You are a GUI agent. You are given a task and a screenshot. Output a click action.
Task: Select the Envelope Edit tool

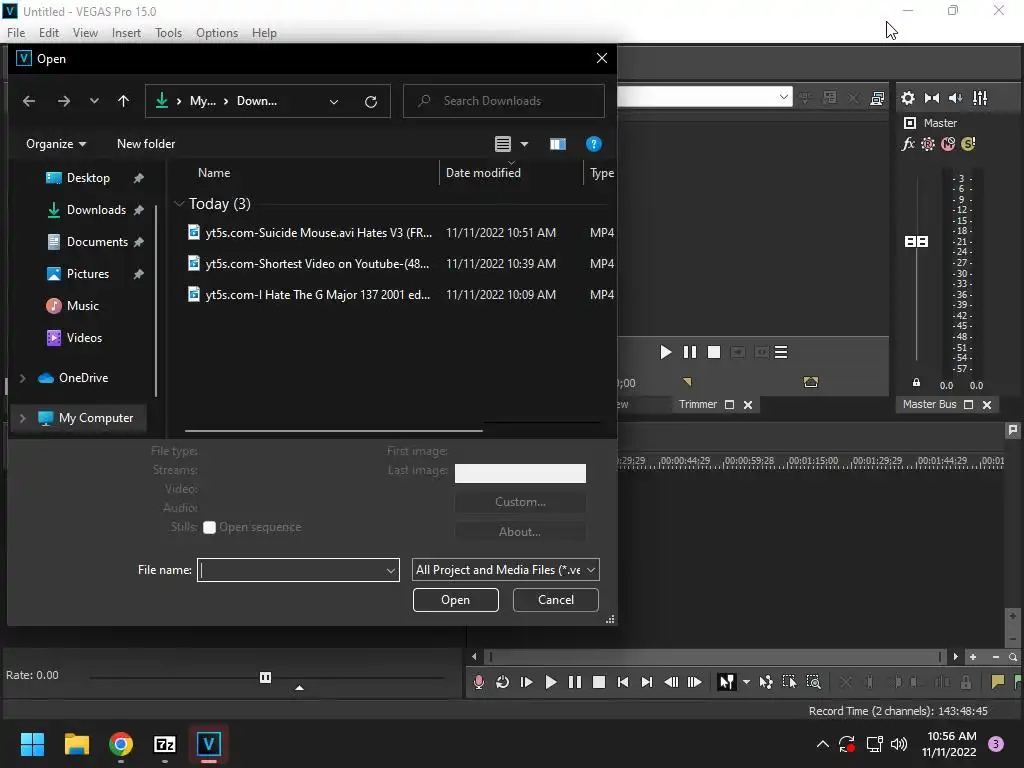[766, 682]
